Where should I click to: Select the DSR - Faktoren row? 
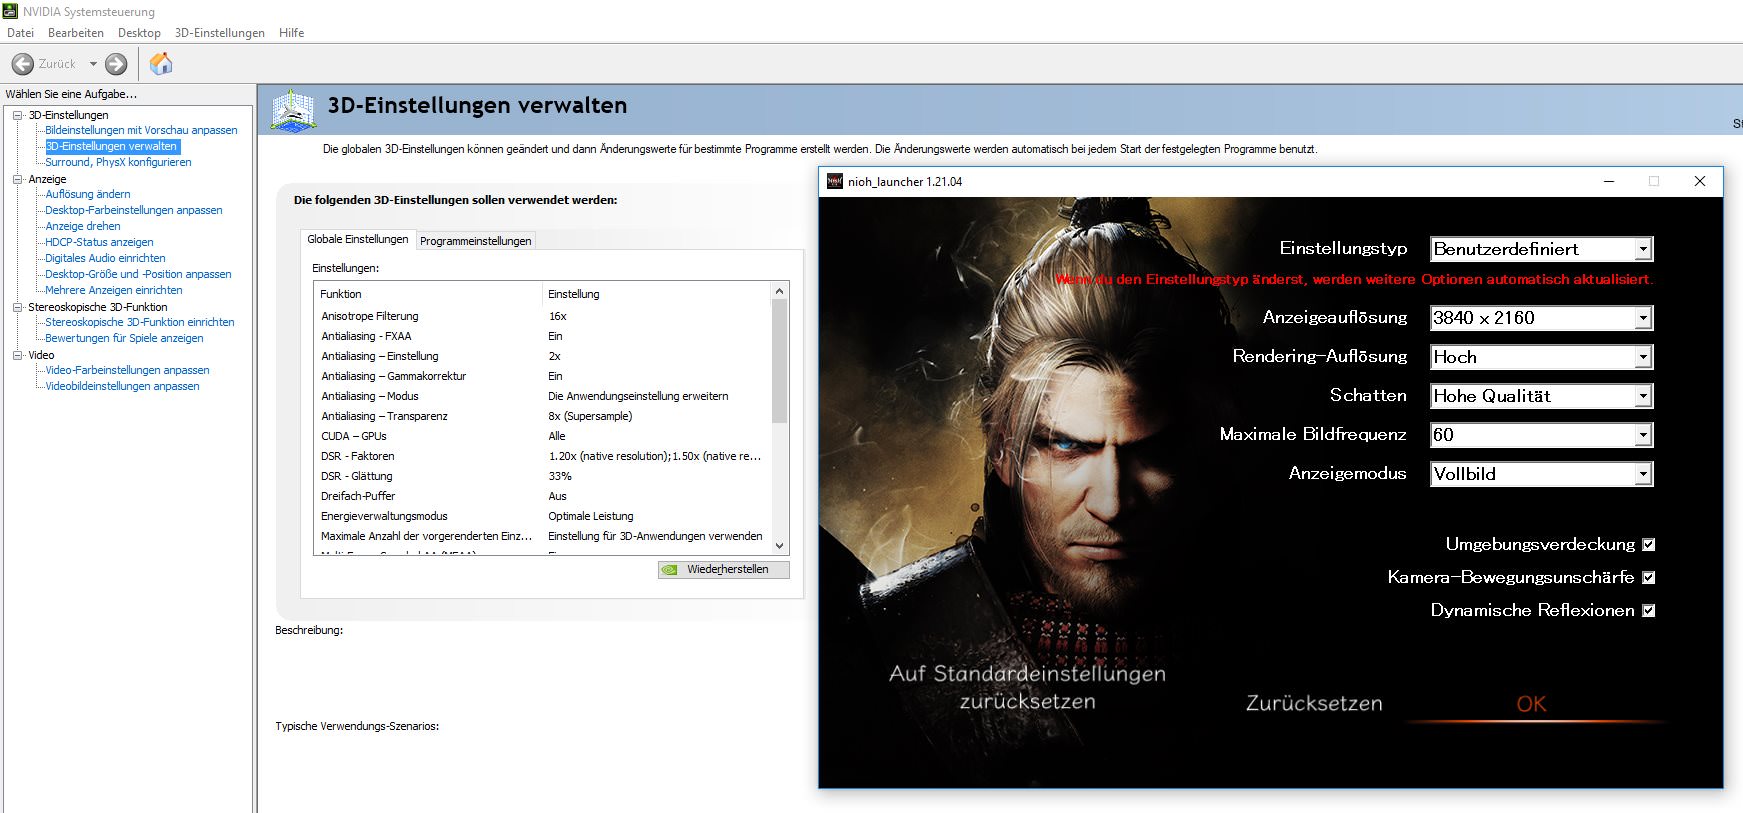click(x=543, y=456)
